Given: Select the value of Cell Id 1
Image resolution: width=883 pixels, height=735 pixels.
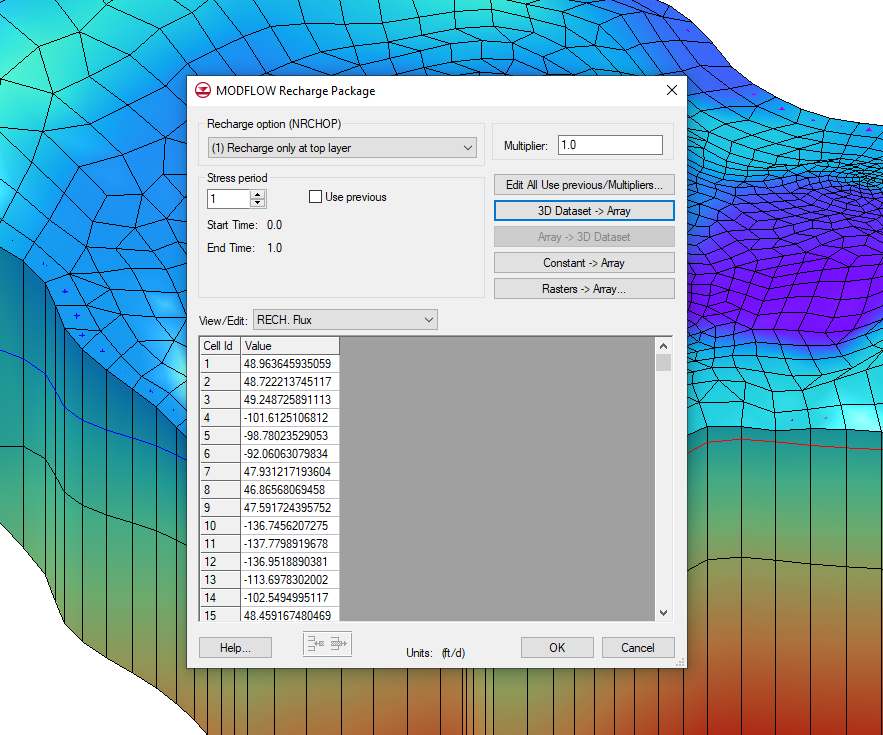Looking at the screenshot, I should pyautogui.click(x=290, y=363).
